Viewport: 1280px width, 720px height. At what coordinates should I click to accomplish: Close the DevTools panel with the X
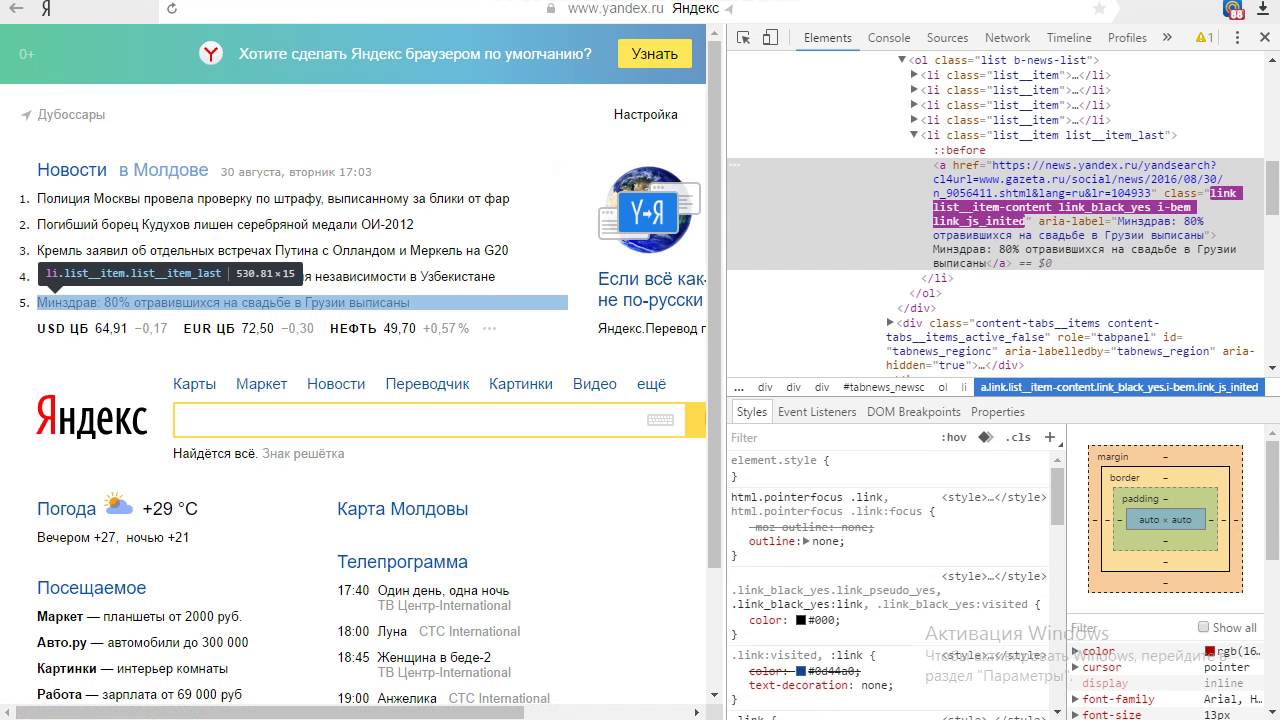(1264, 38)
